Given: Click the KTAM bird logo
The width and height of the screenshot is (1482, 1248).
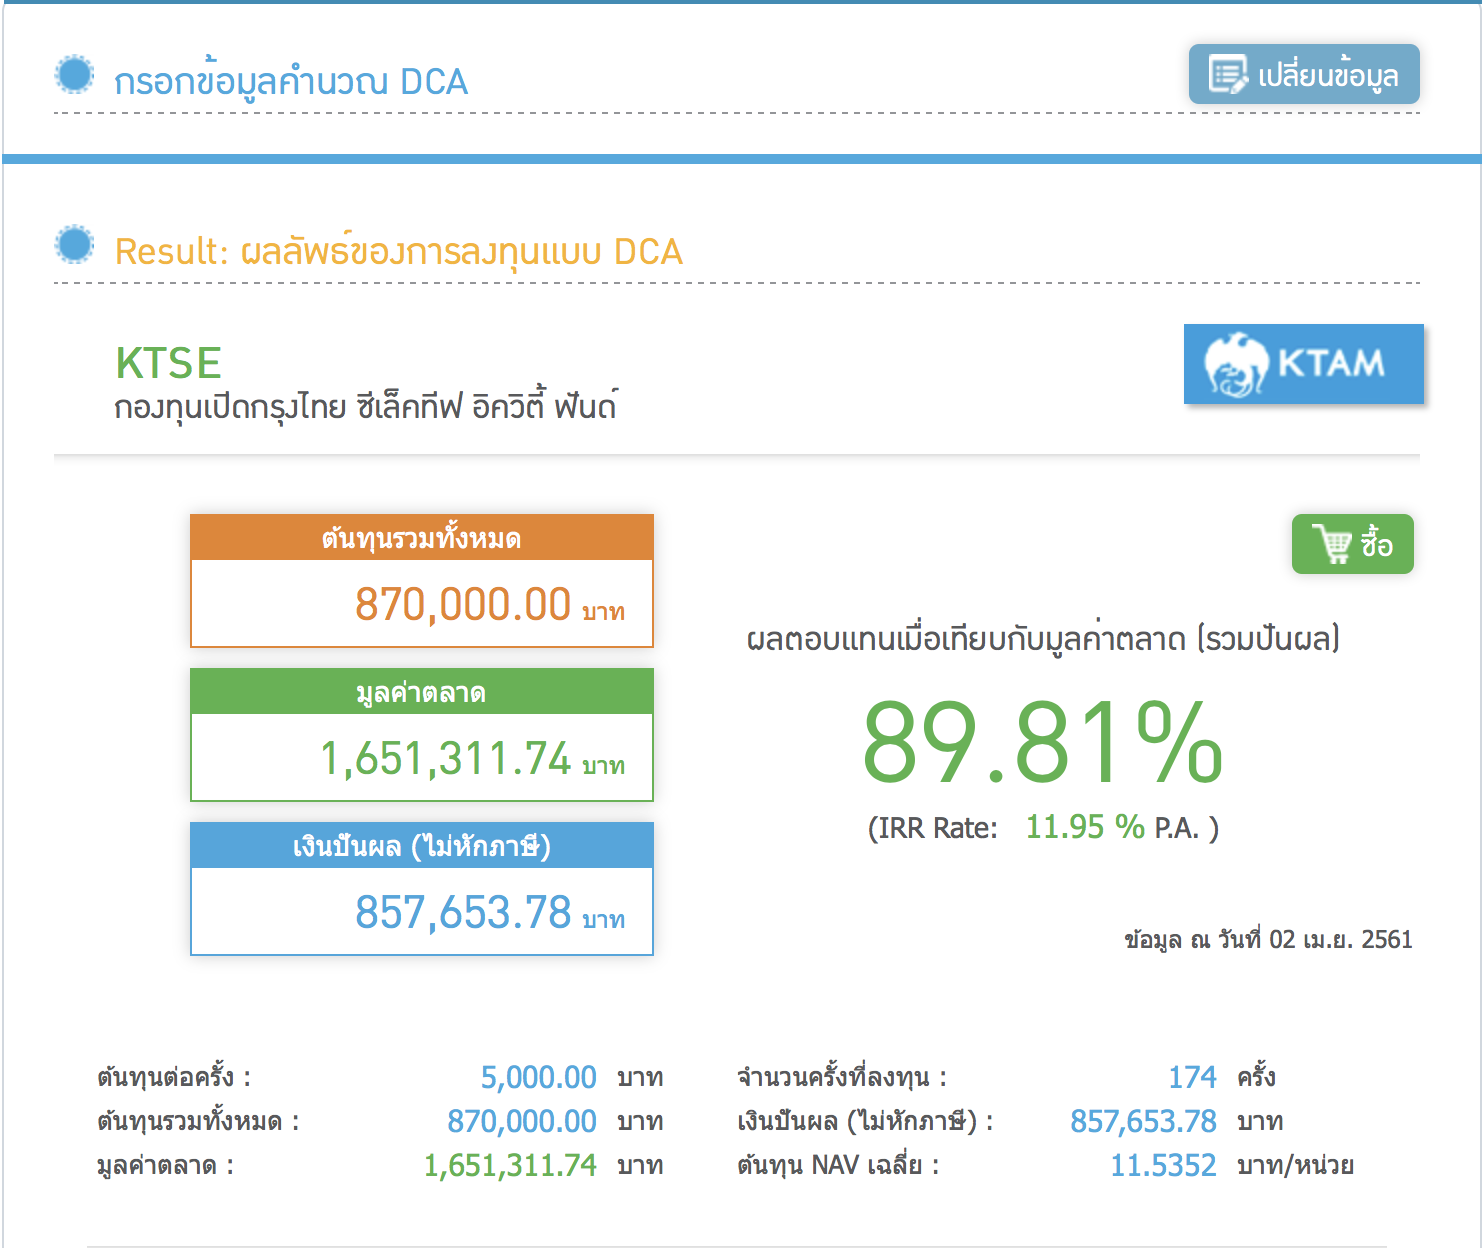Looking at the screenshot, I should click(x=1236, y=364).
